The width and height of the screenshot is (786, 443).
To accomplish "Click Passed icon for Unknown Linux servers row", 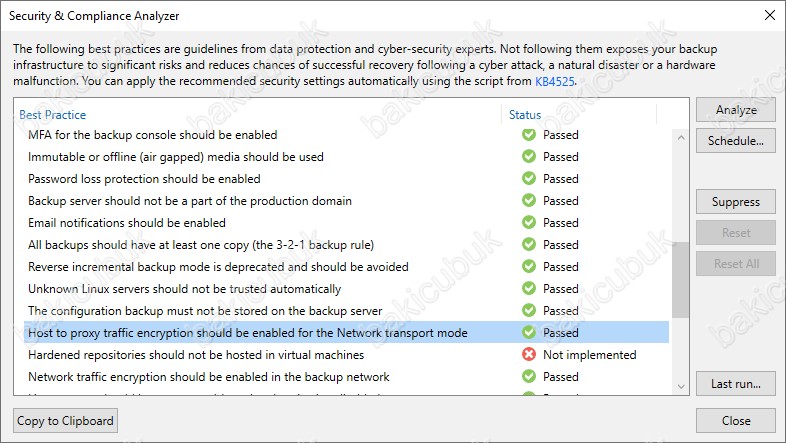I will 529,289.
